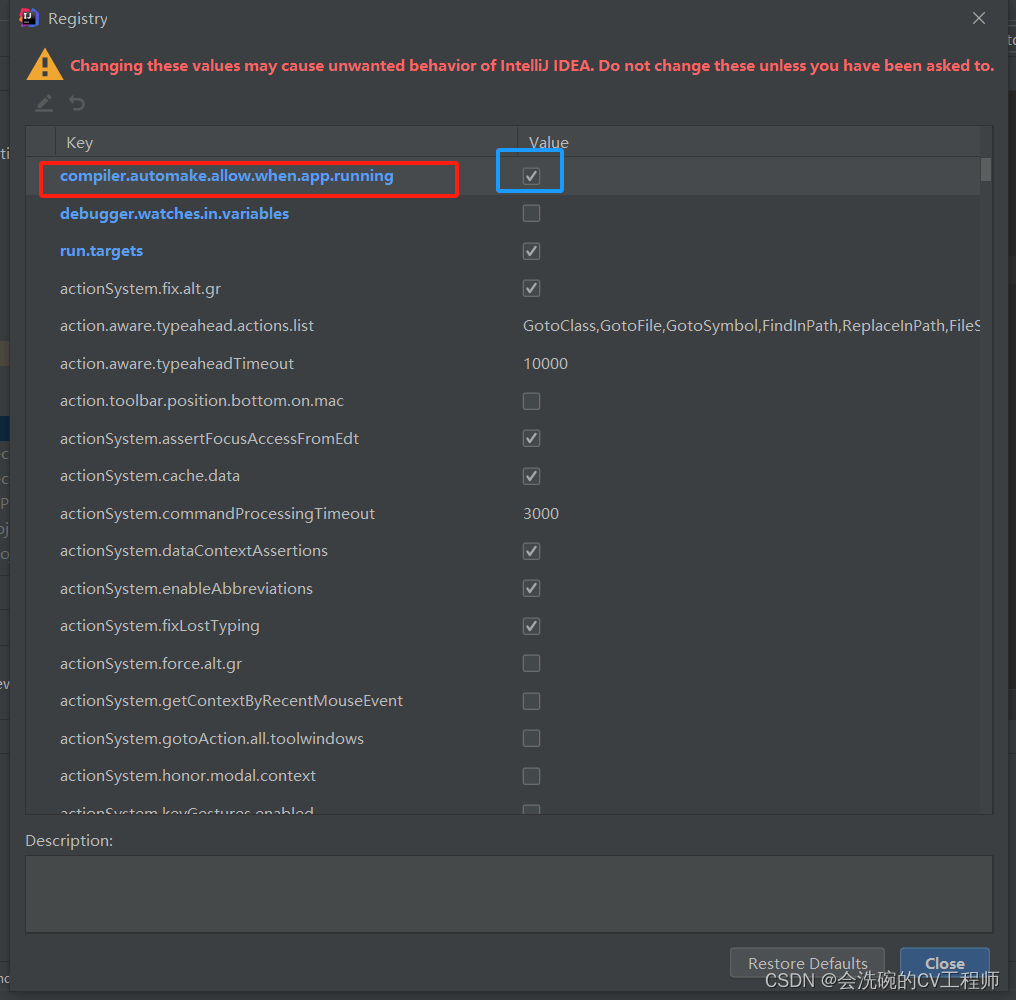Image resolution: width=1016 pixels, height=1000 pixels.
Task: Sort by the Key column header
Action: pyautogui.click(x=80, y=143)
